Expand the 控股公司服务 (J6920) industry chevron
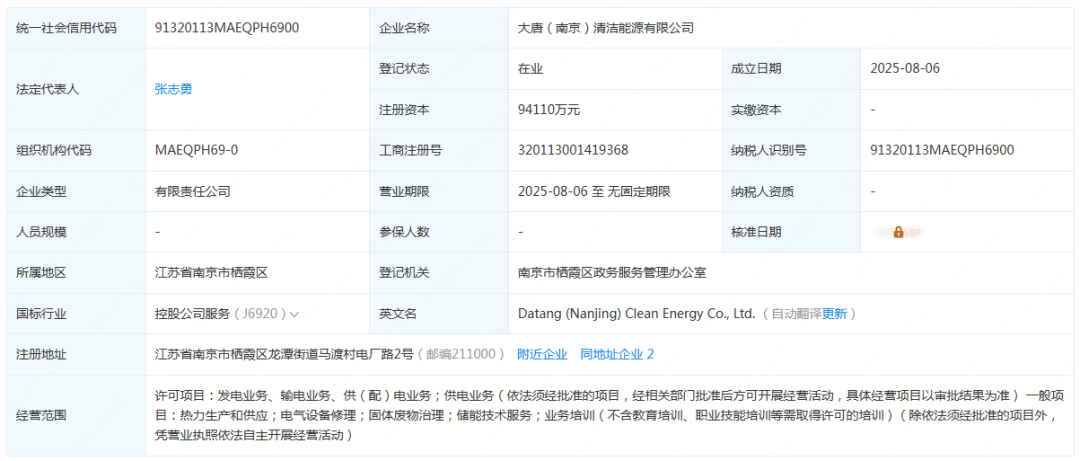 [x=294, y=314]
